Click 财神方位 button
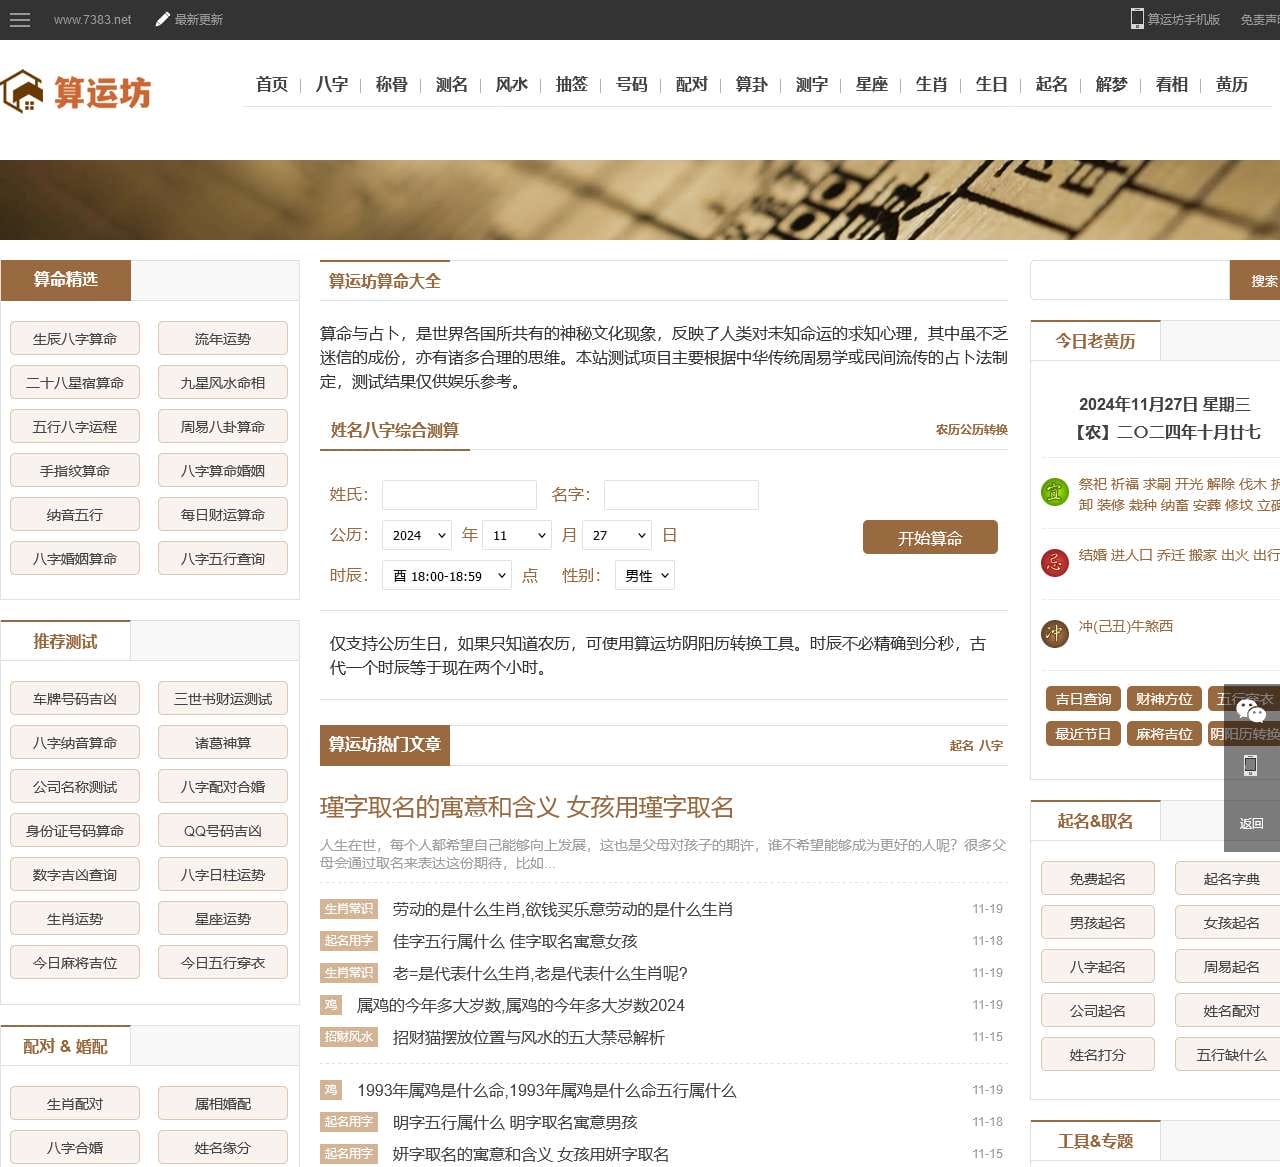 pos(1164,699)
